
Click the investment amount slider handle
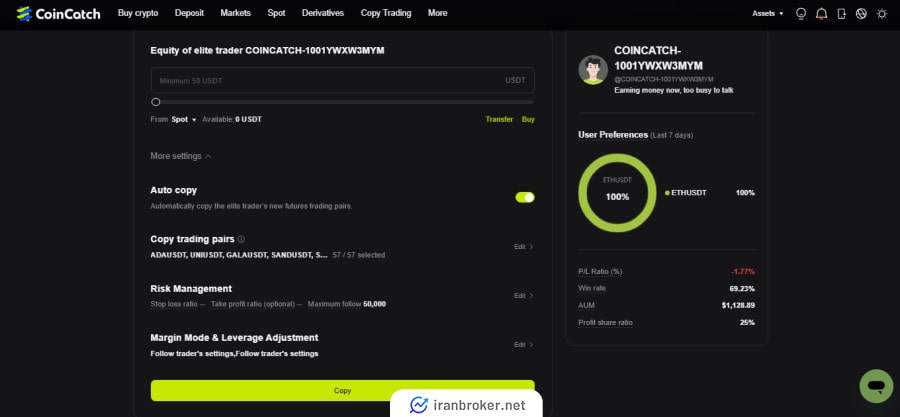(x=156, y=102)
